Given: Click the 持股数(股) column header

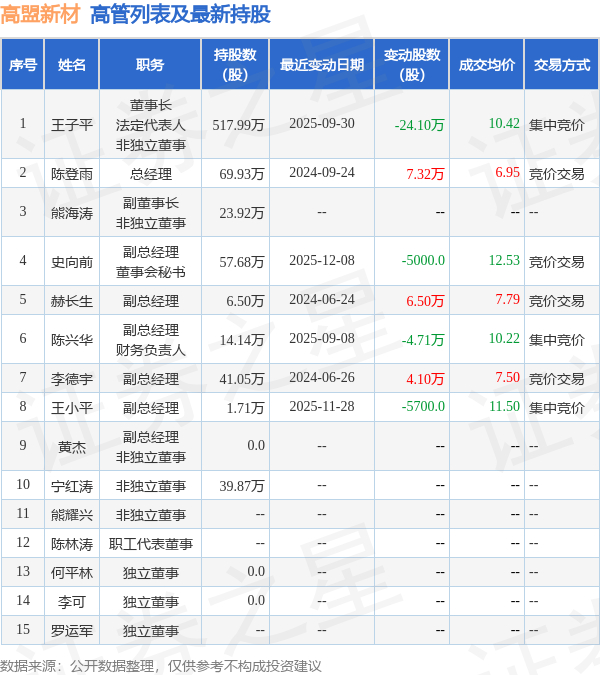Looking at the screenshot, I should coord(235,65).
